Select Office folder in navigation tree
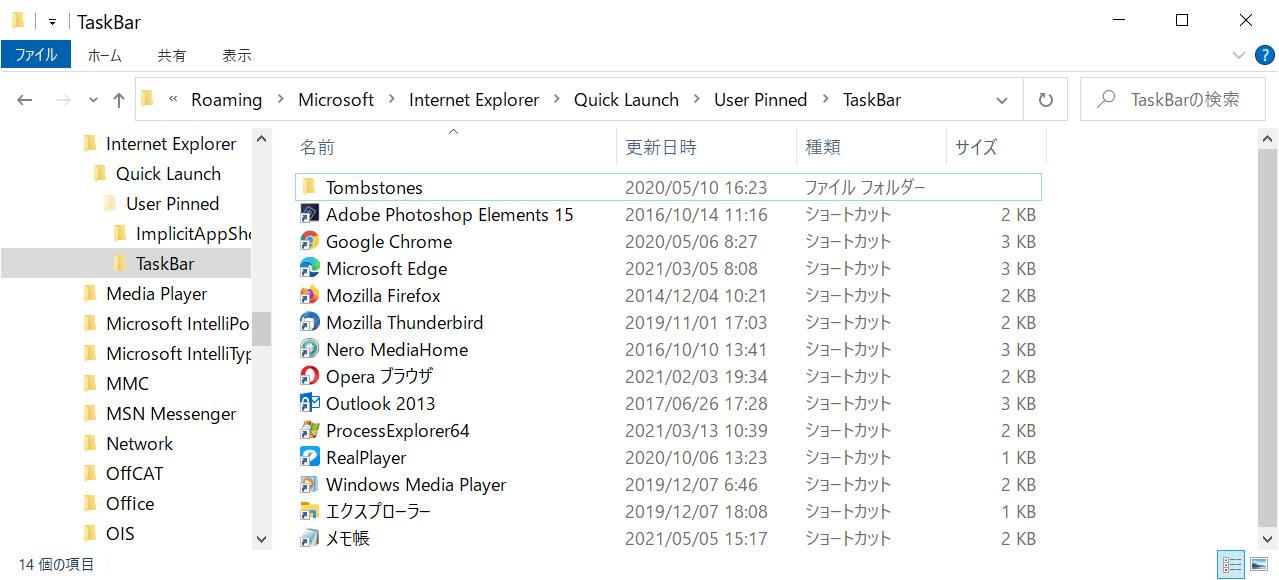Image resolution: width=1279 pixels, height=580 pixels. coord(130,504)
